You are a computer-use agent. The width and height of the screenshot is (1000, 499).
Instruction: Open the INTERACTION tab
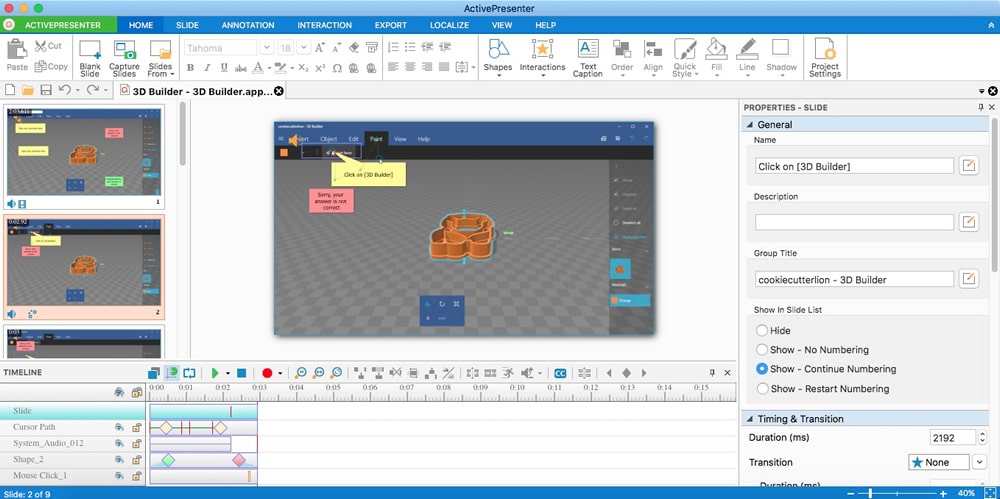tap(325, 25)
